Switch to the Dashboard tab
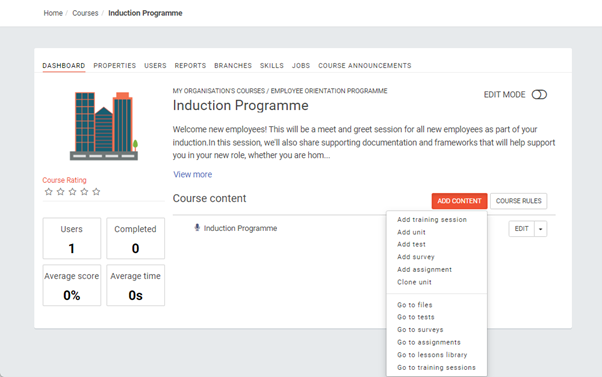 [64, 66]
